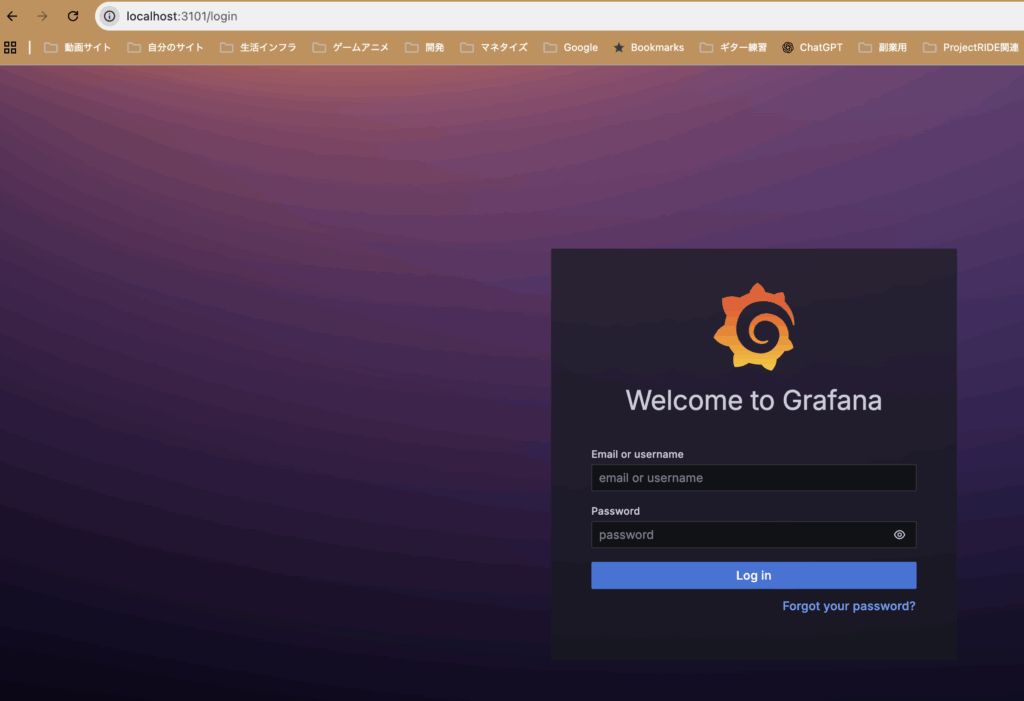
Task: Open the ChatGPT bookmark
Action: pos(812,47)
